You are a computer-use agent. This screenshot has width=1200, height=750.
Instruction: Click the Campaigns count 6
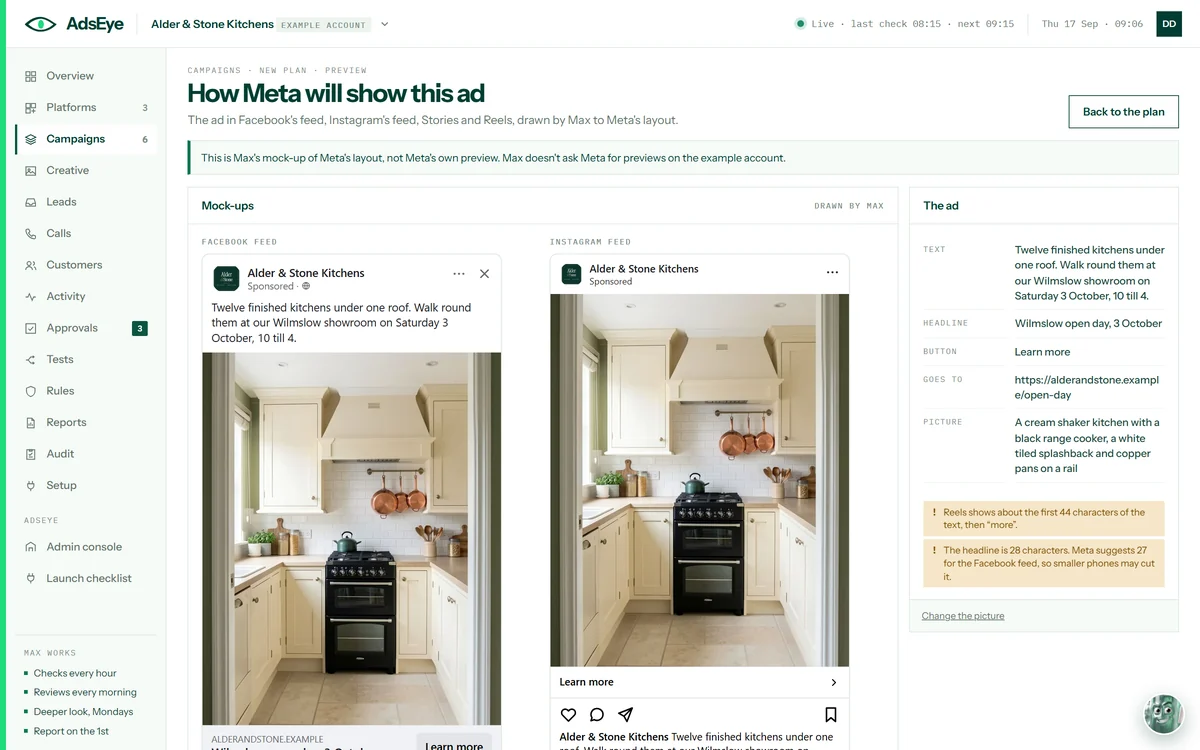(x=145, y=139)
